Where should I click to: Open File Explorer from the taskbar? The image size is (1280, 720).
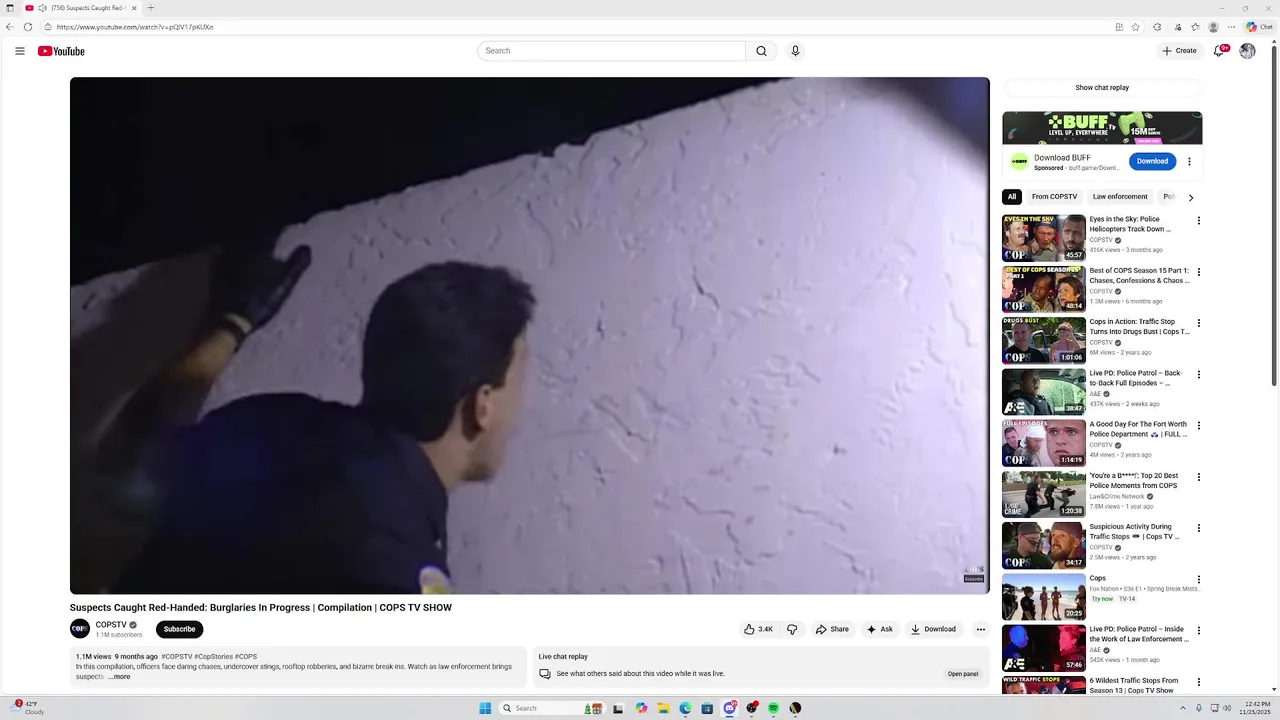(x=663, y=708)
